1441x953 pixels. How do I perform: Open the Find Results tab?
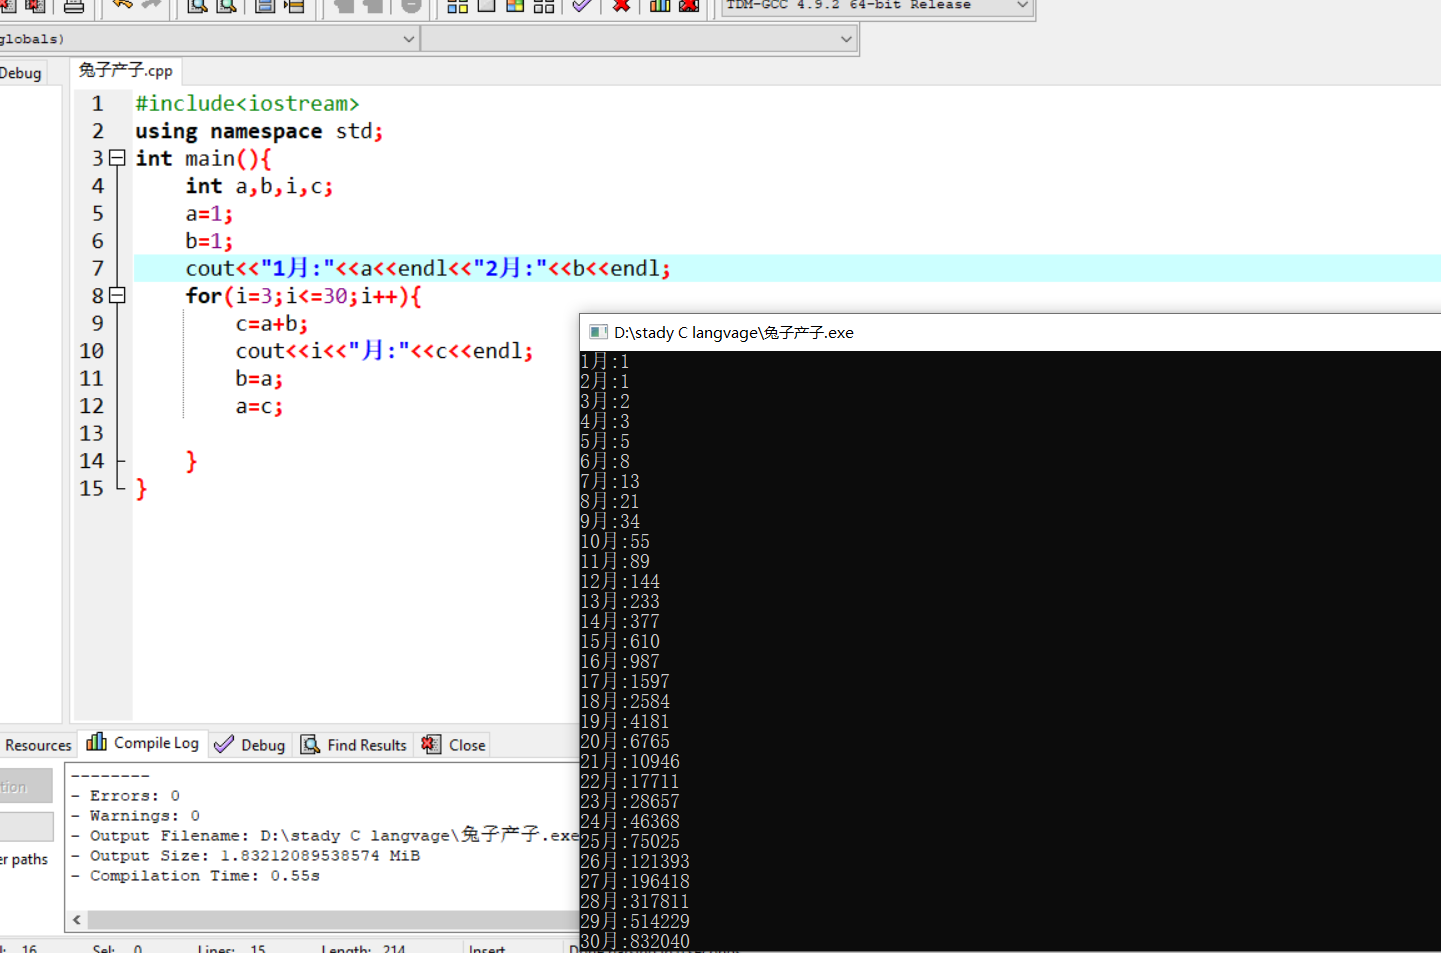coord(354,745)
